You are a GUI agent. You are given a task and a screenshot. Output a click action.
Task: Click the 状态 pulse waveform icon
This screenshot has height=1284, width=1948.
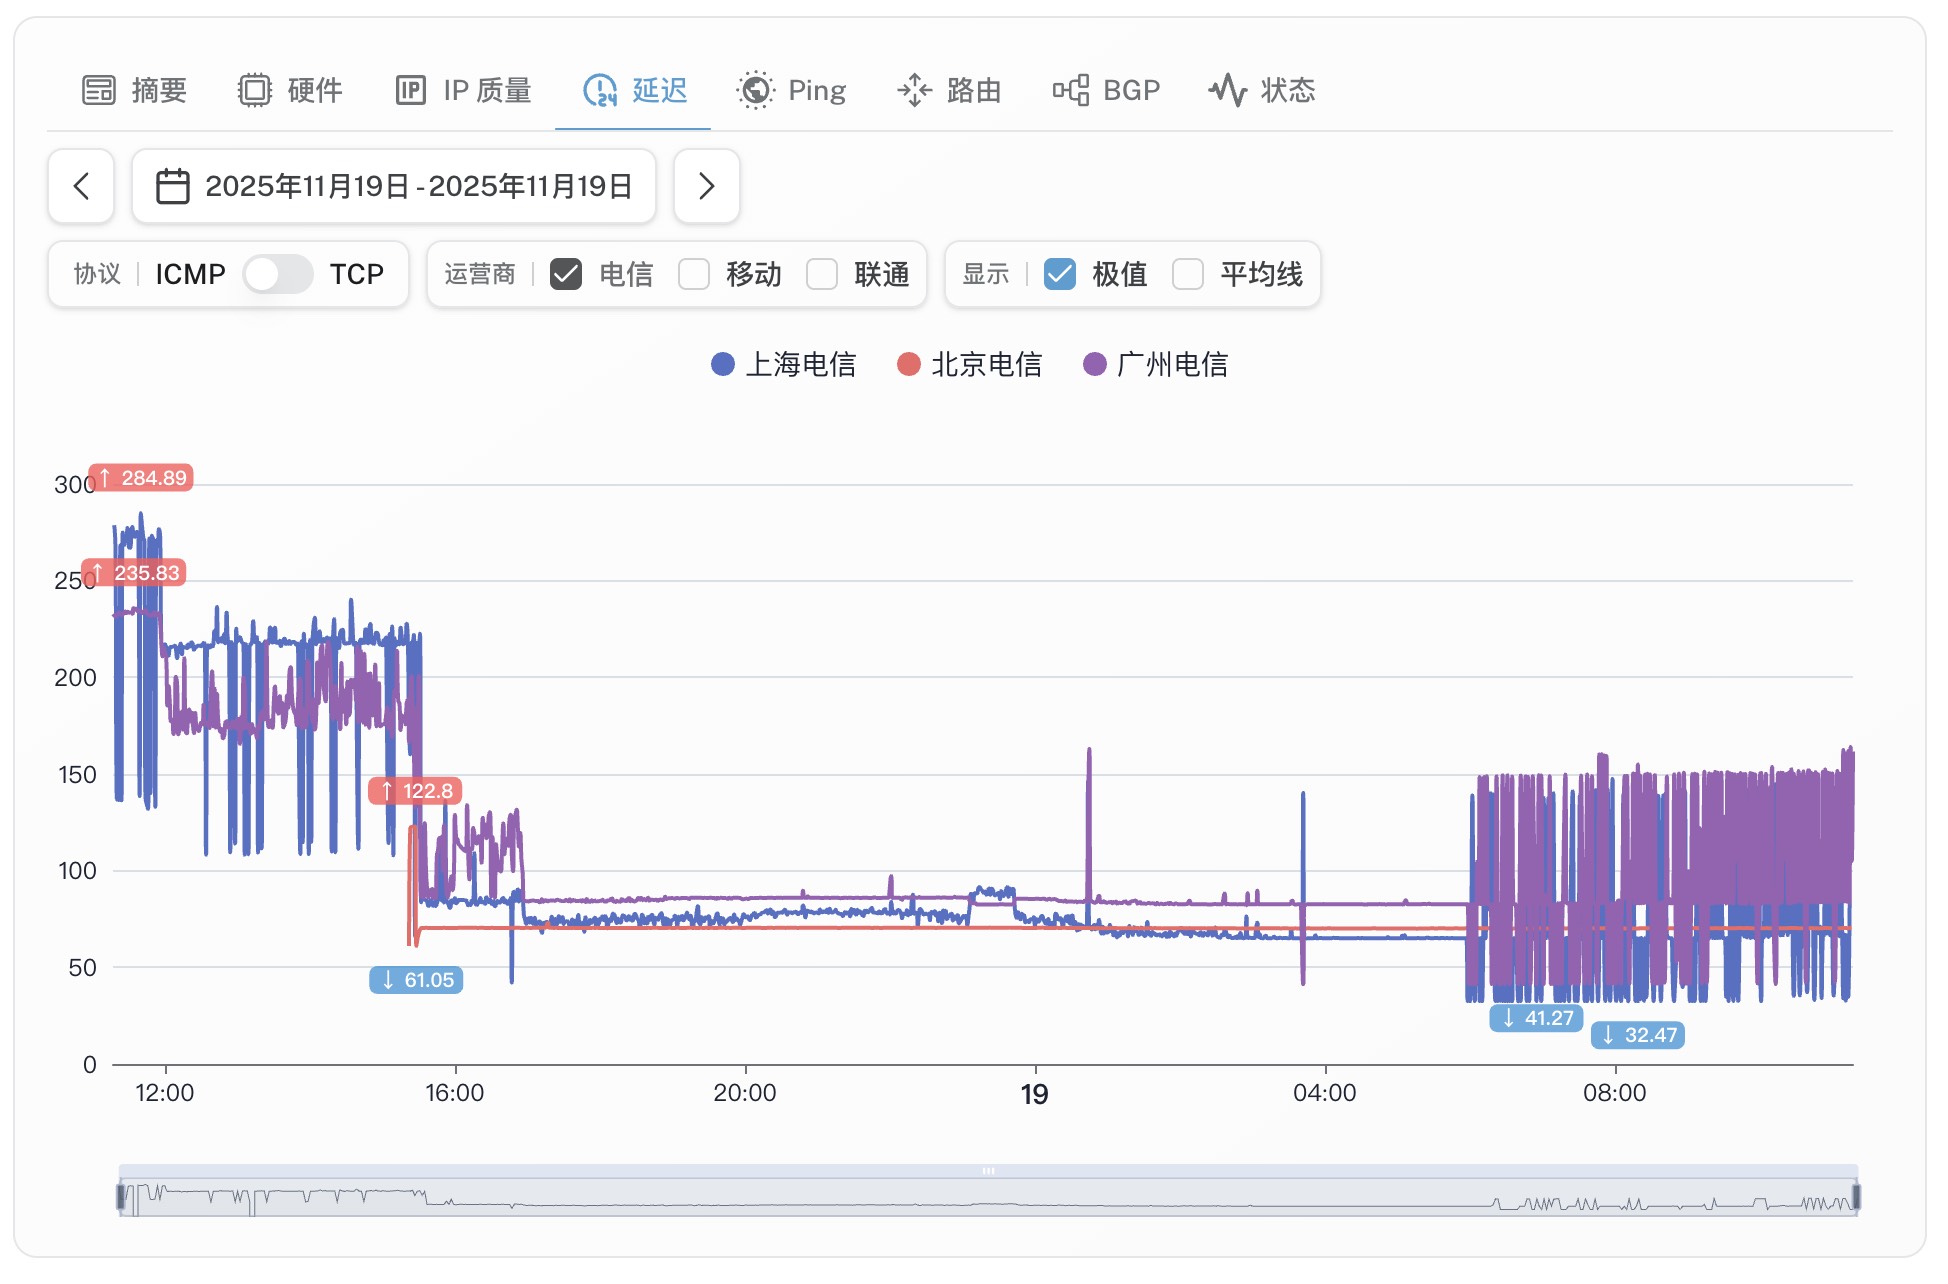(x=1227, y=91)
